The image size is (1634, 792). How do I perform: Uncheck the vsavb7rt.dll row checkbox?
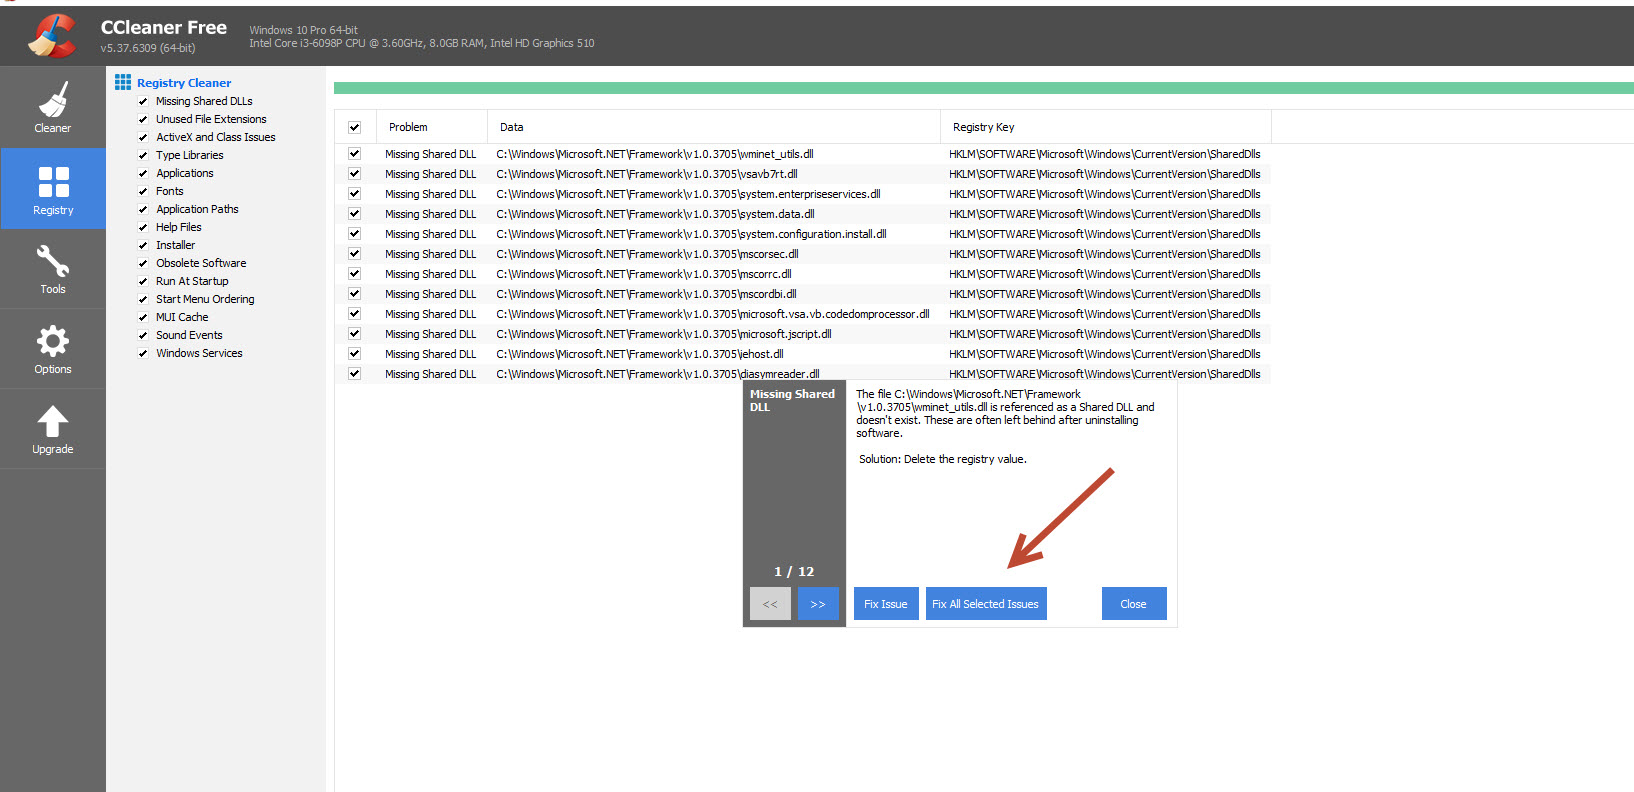click(354, 174)
